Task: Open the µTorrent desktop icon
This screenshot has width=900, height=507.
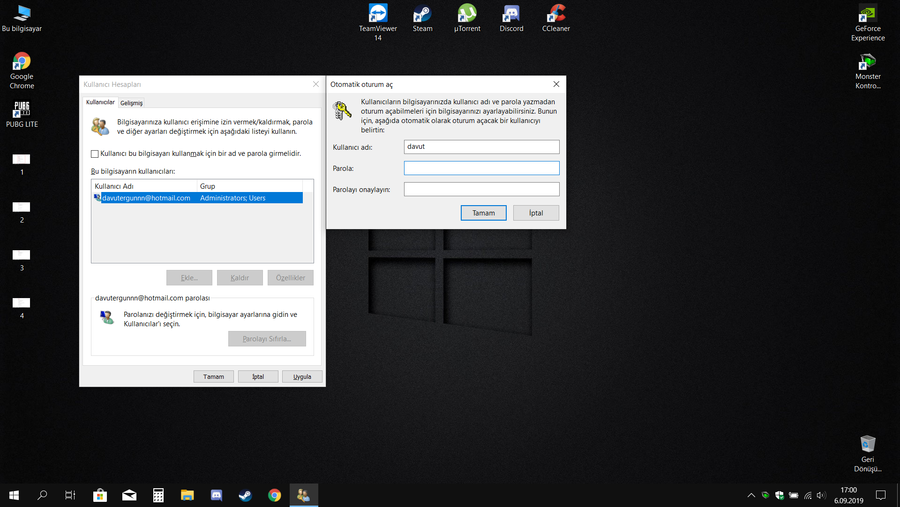Action: pos(467,14)
